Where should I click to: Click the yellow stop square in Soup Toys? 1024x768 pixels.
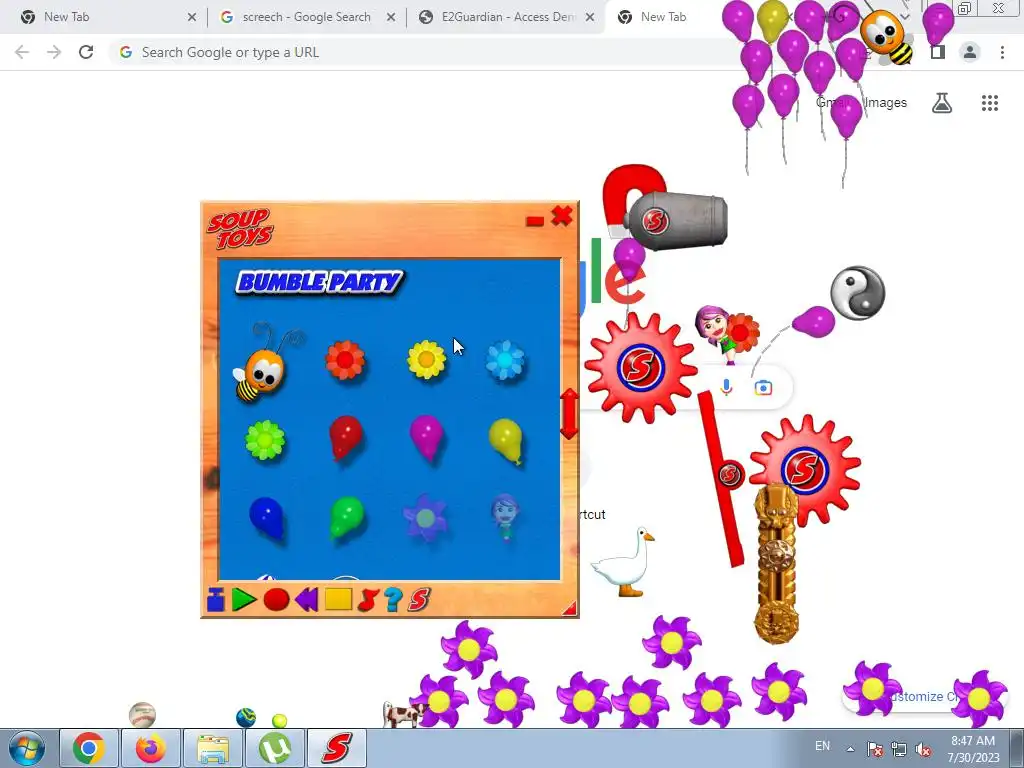tap(338, 600)
